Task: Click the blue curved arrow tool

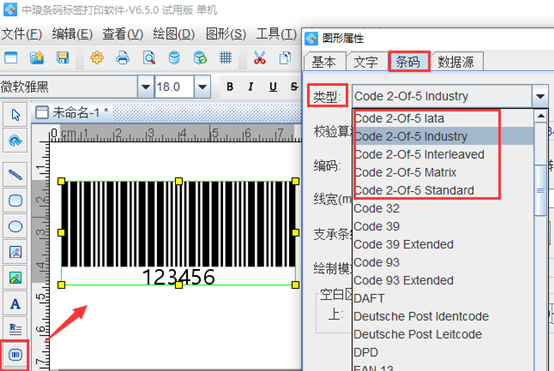Action: [x=15, y=141]
